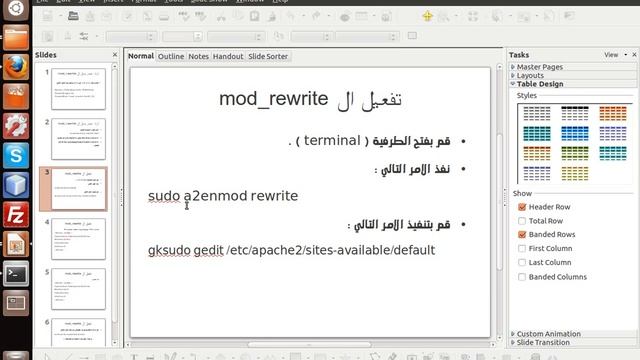Click the Cut scissors icon in toolbar
Image resolution: width=640 pixels, height=360 pixels.
221,16
